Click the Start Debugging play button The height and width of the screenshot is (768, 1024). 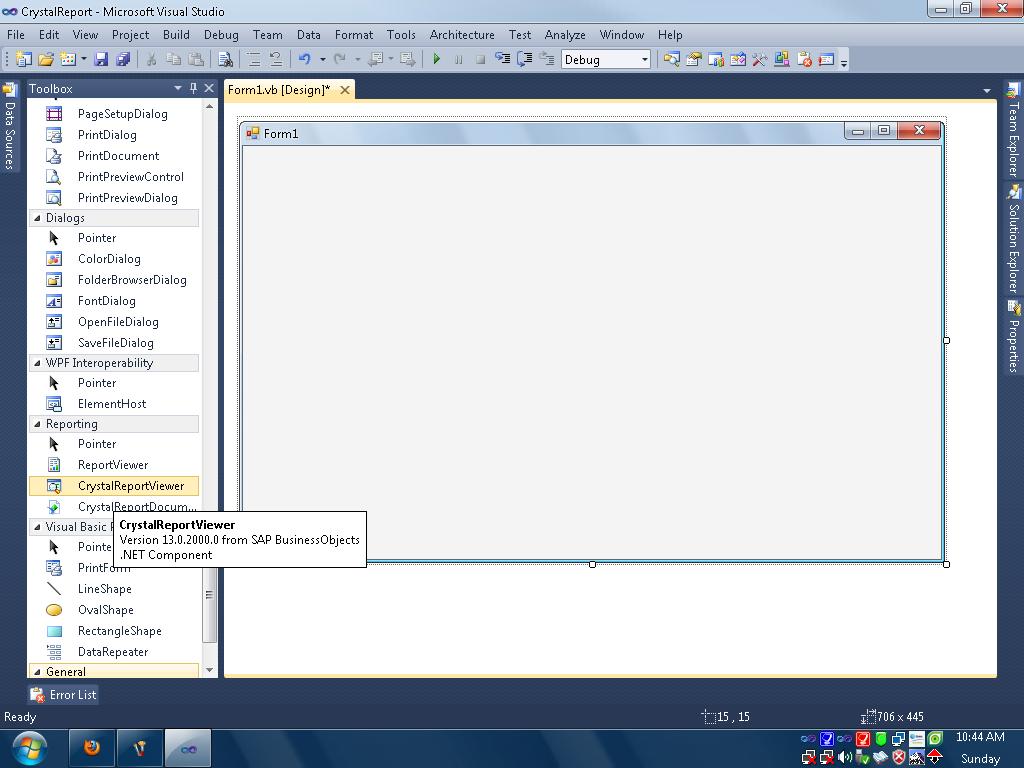[437, 59]
